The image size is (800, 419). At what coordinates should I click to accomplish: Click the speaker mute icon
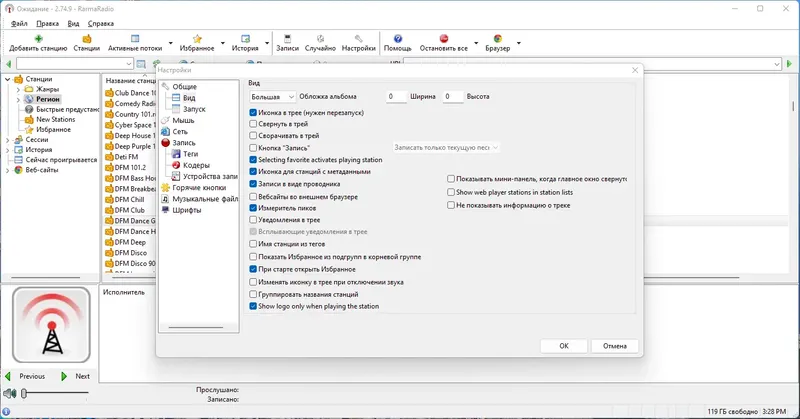coord(9,393)
